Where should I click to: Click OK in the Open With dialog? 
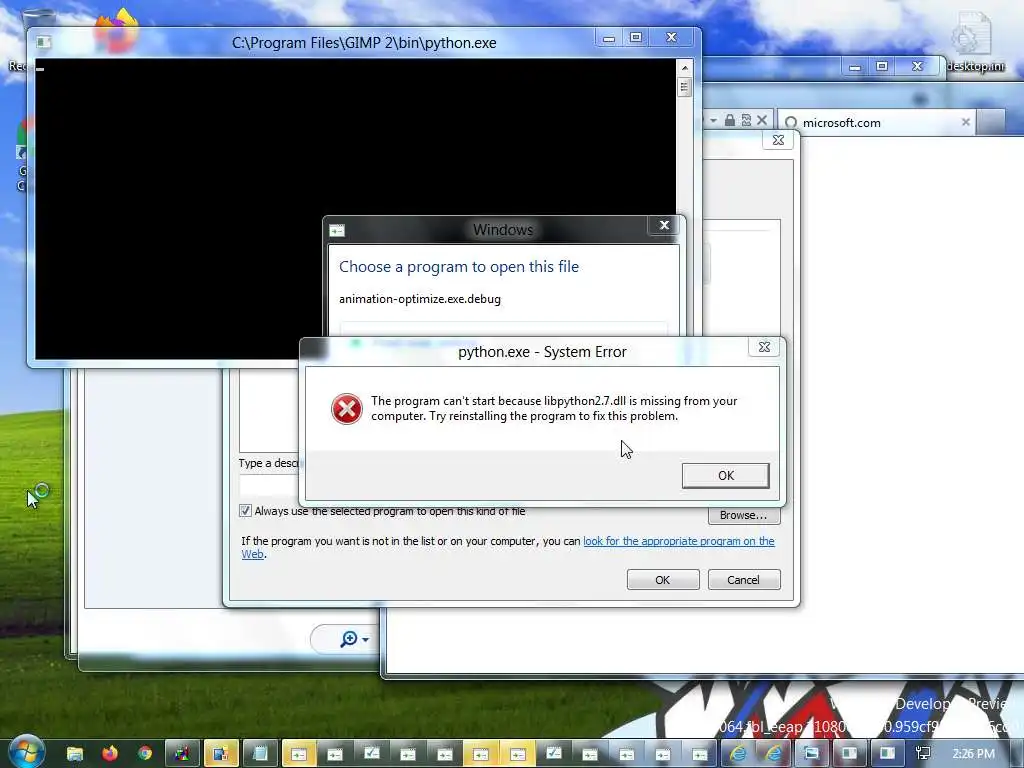click(663, 580)
